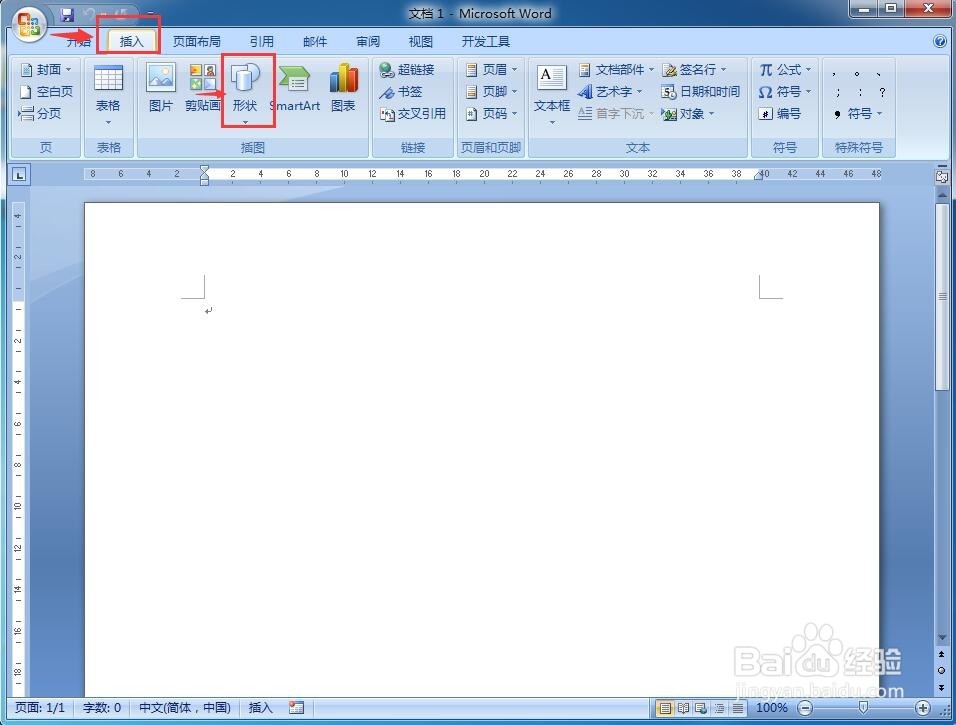This screenshot has height=725, width=956.
Task: Toggle 插入 overtype mode in status bar
Action: 260,707
